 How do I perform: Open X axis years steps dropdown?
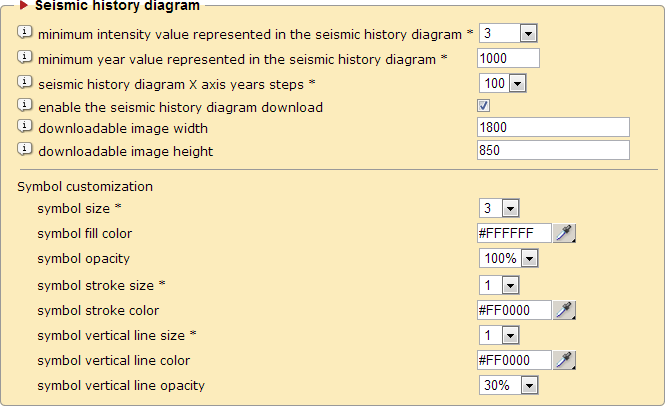click(x=503, y=83)
